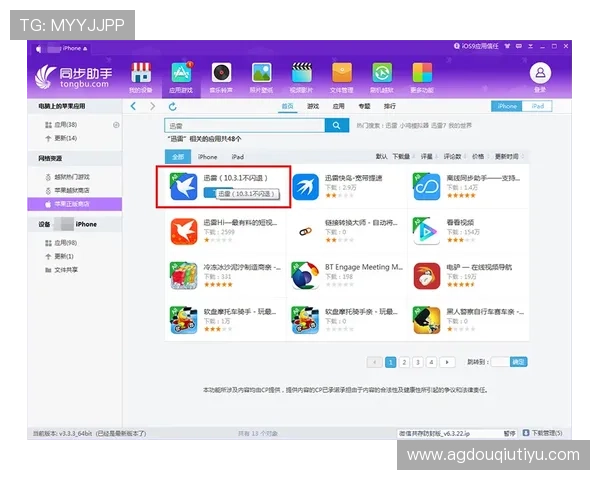Viewport: 600px width, 480px height.
Task: Open the skin (shirt) icon in title bar
Action: [507, 46]
